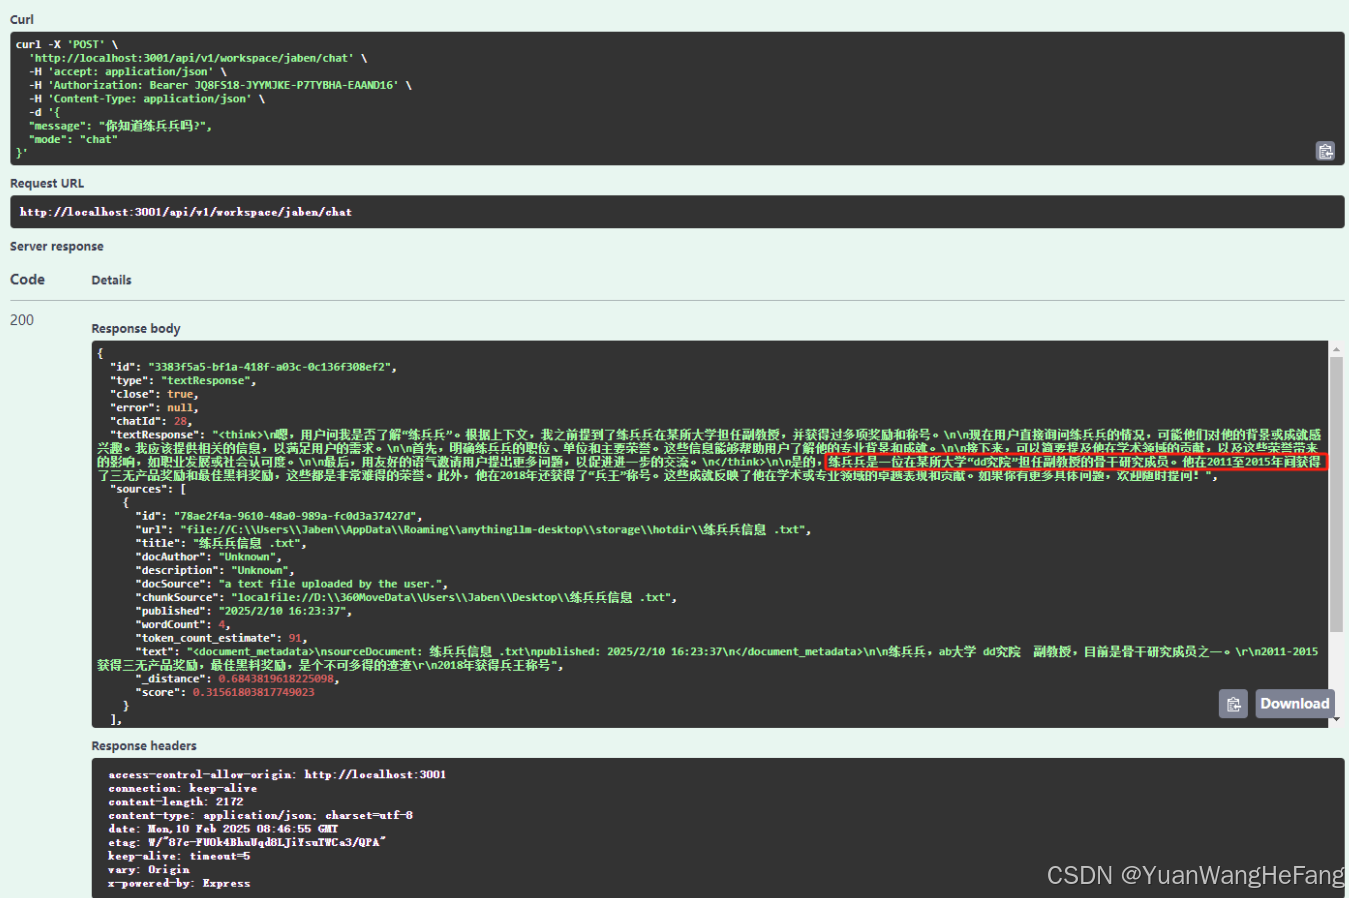Click the "chunkSource" localfile line
Viewport: 1349px width, 898px height.
(407, 597)
